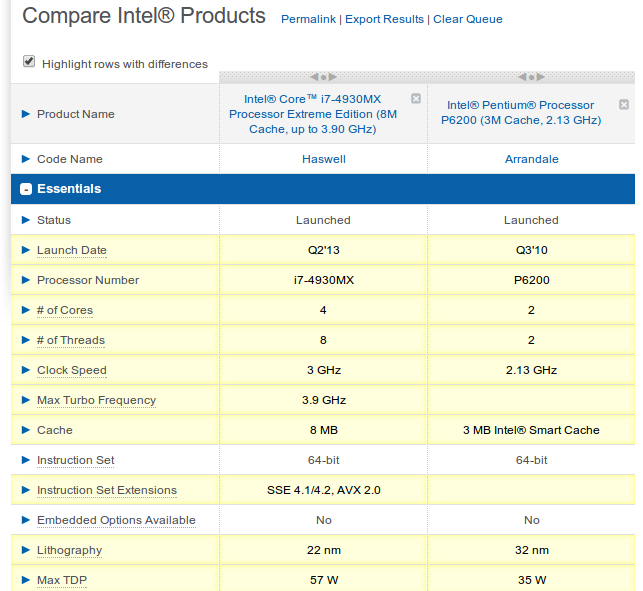The image size is (643, 591).
Task: Collapse the Essentials section
Action: [26, 189]
